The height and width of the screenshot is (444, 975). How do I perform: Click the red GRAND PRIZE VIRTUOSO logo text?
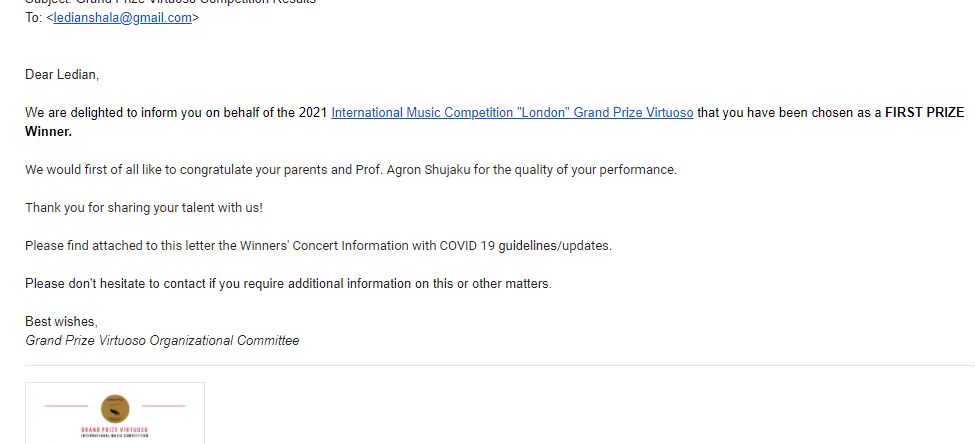coord(115,430)
